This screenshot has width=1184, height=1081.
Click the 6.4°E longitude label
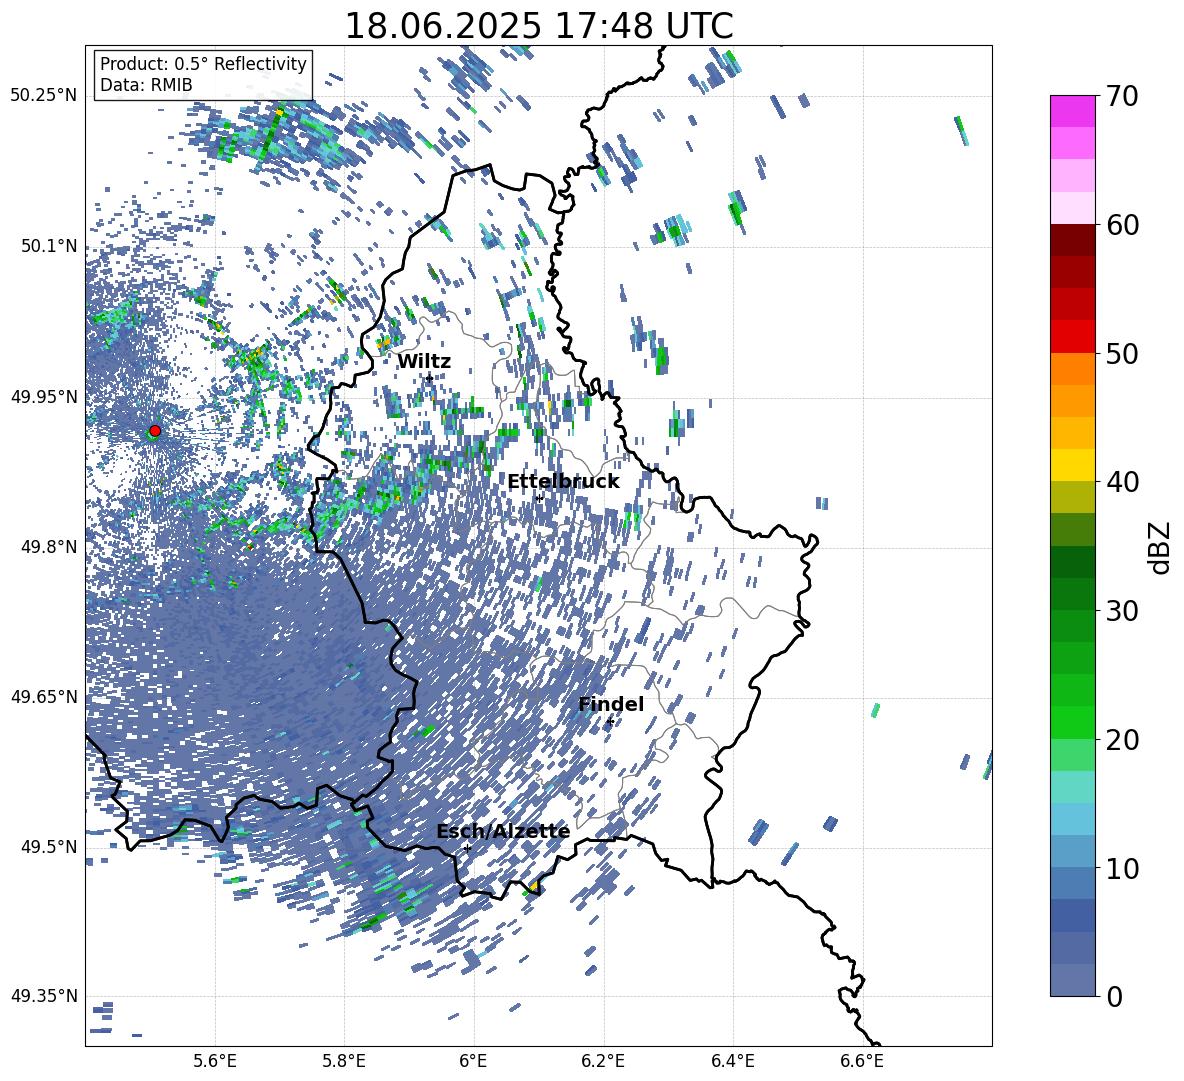point(732,1061)
